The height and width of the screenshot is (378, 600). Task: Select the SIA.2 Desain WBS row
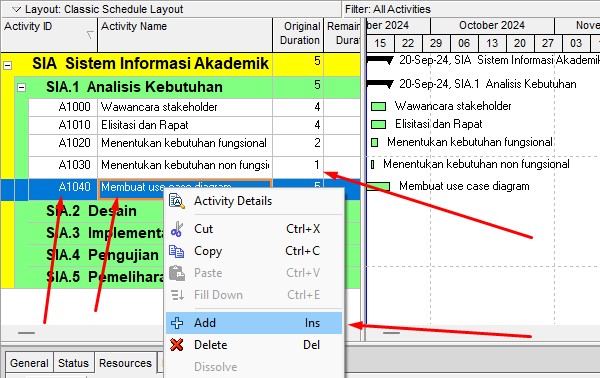click(x=91, y=211)
